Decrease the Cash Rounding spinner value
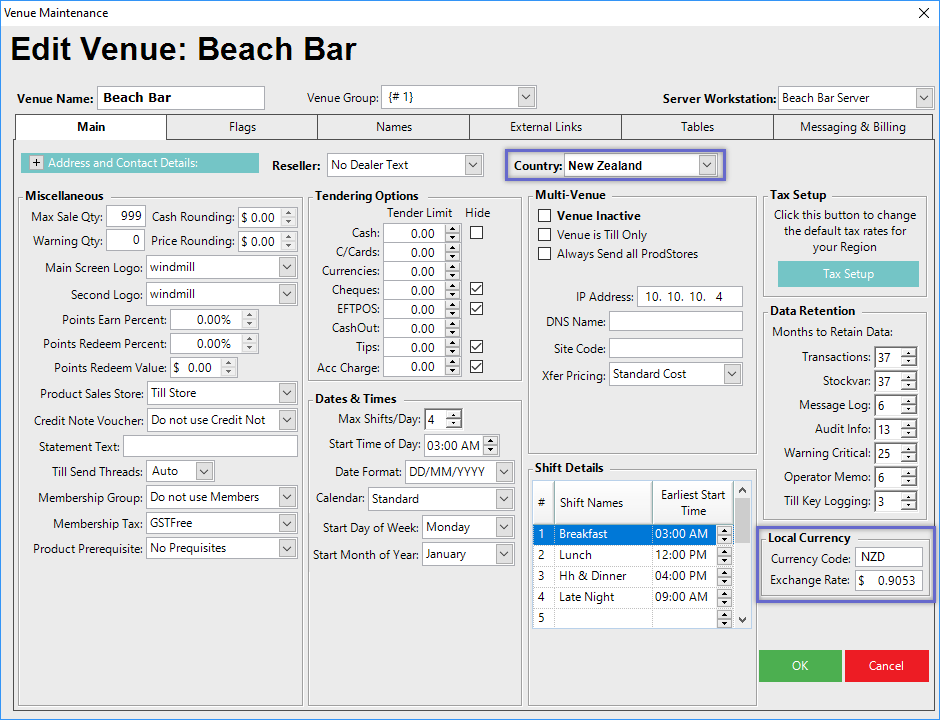This screenshot has height=720, width=940. [x=289, y=222]
